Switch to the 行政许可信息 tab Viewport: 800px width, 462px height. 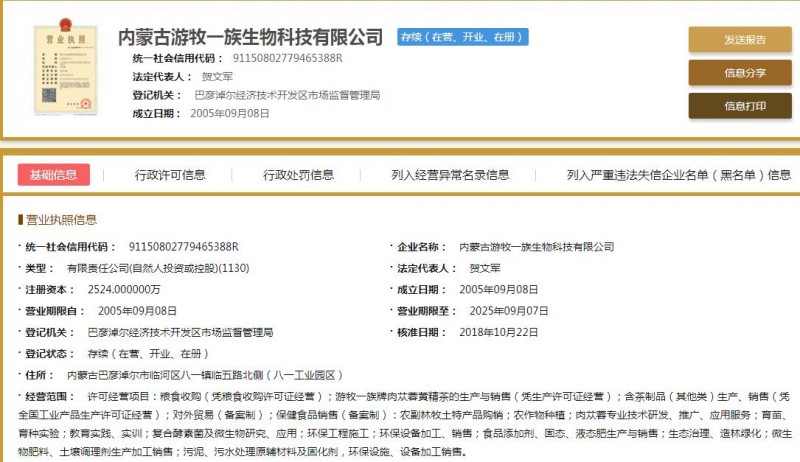point(170,175)
